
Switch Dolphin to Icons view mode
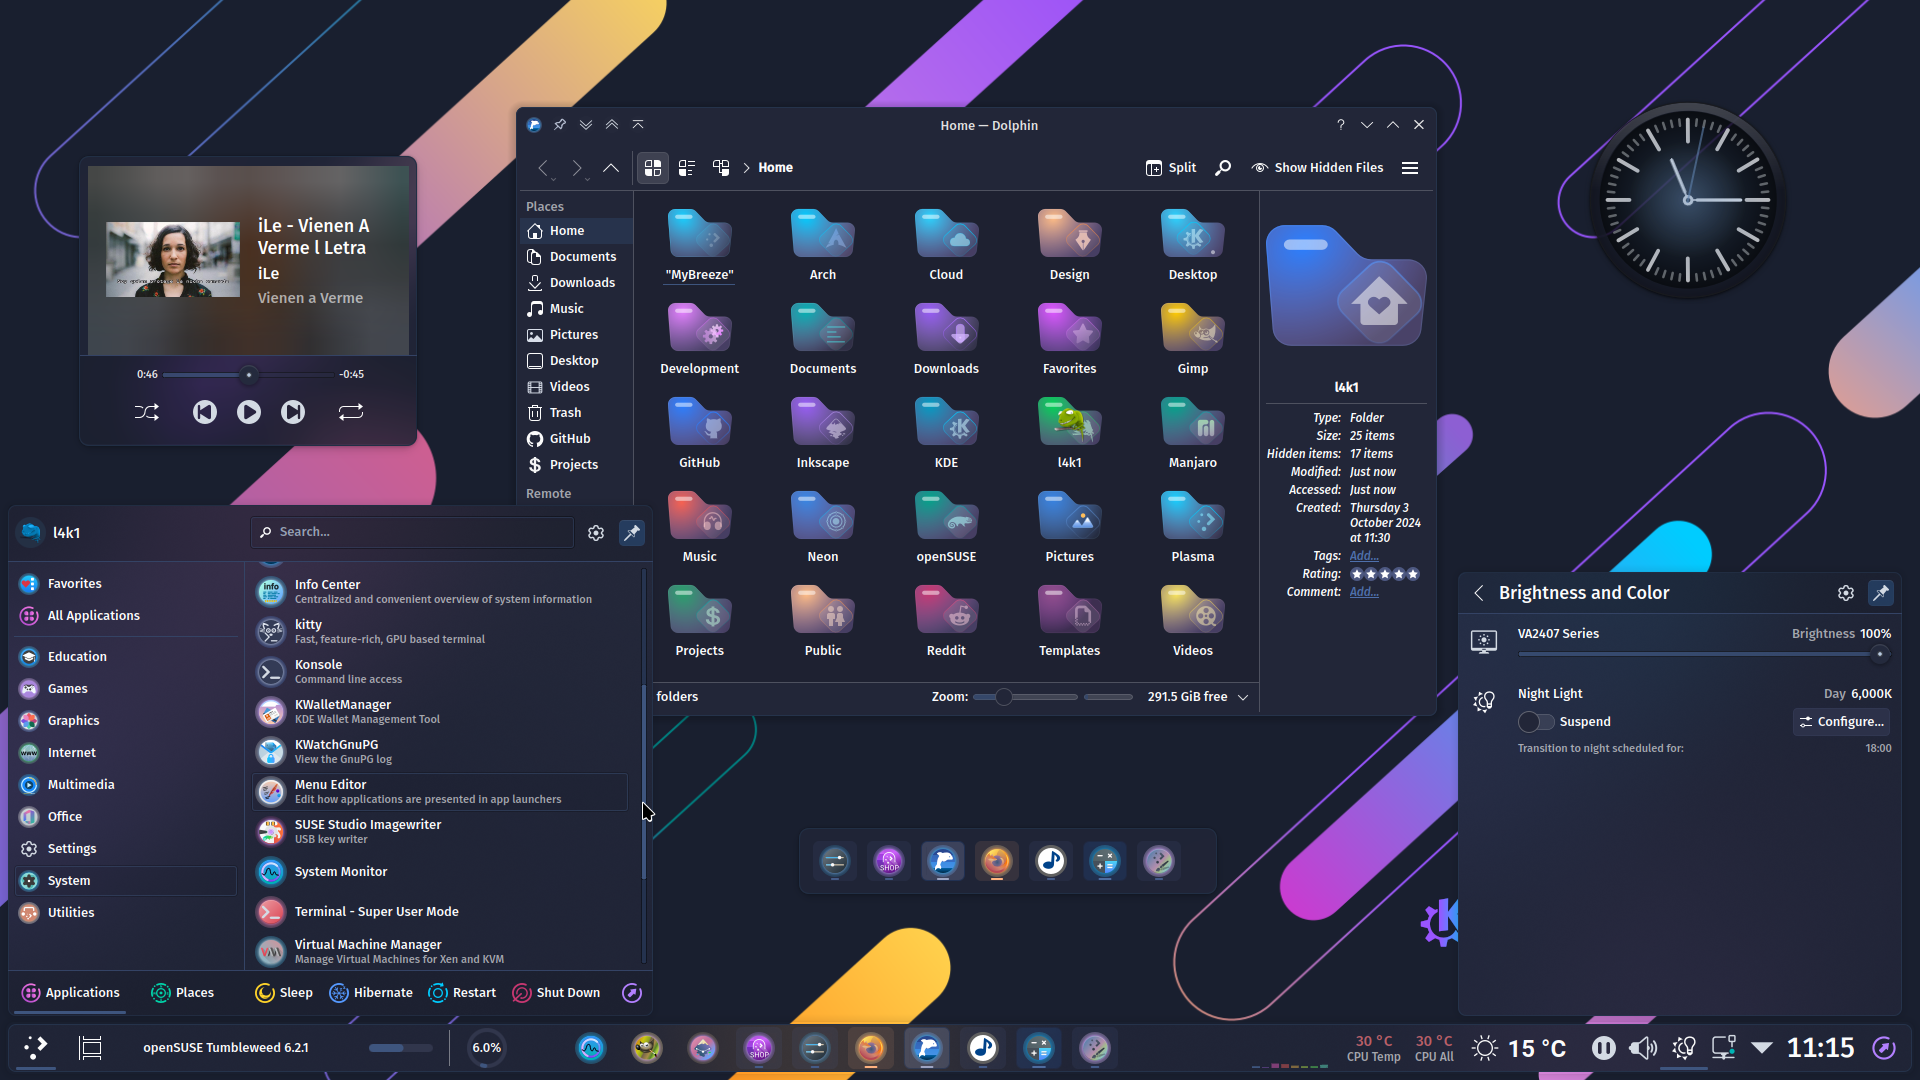coord(653,168)
